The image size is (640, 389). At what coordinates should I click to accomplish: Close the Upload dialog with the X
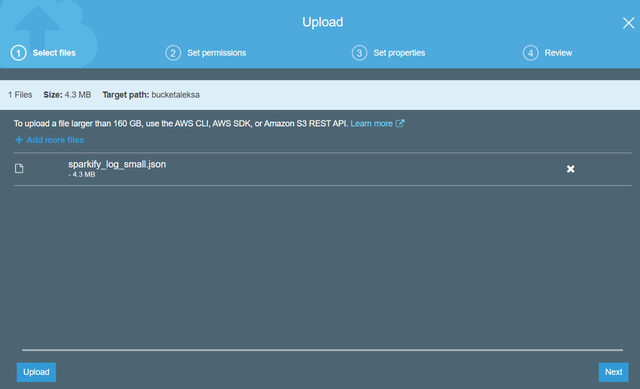(x=628, y=23)
